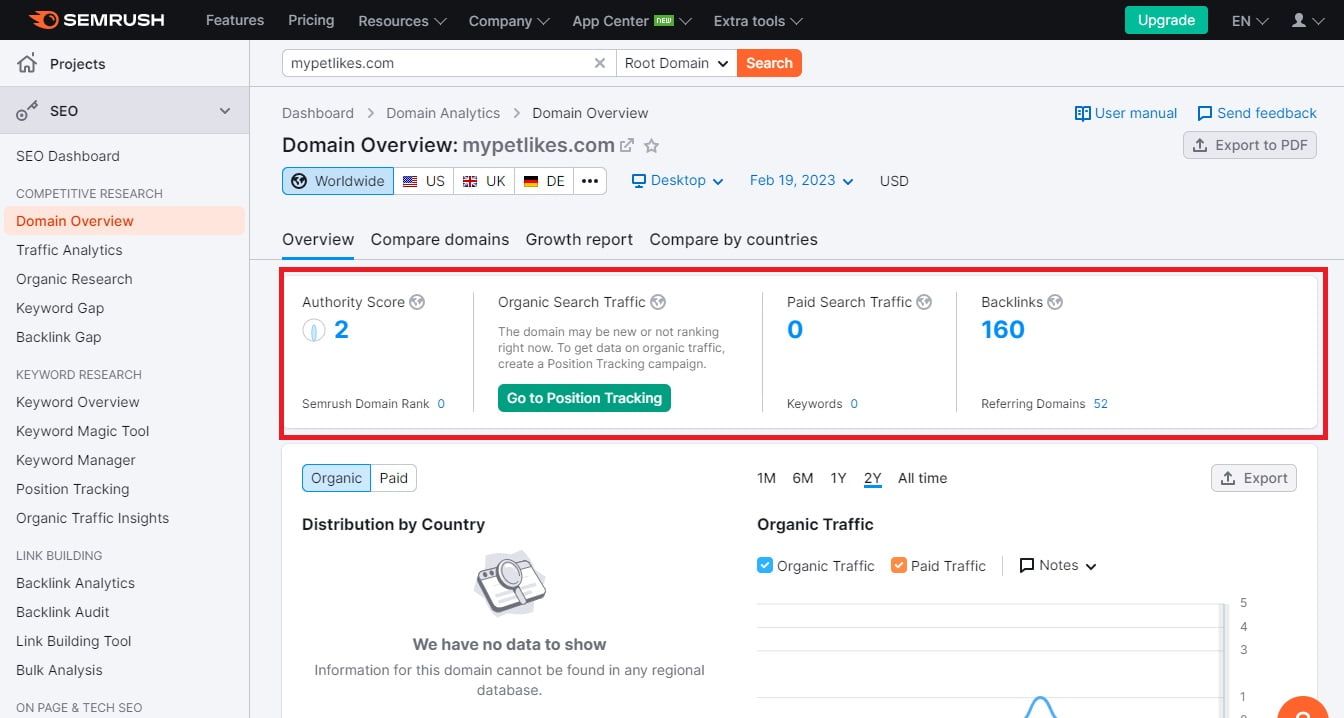Open the Referring Domains value 52
The height and width of the screenshot is (718, 1344).
1100,404
